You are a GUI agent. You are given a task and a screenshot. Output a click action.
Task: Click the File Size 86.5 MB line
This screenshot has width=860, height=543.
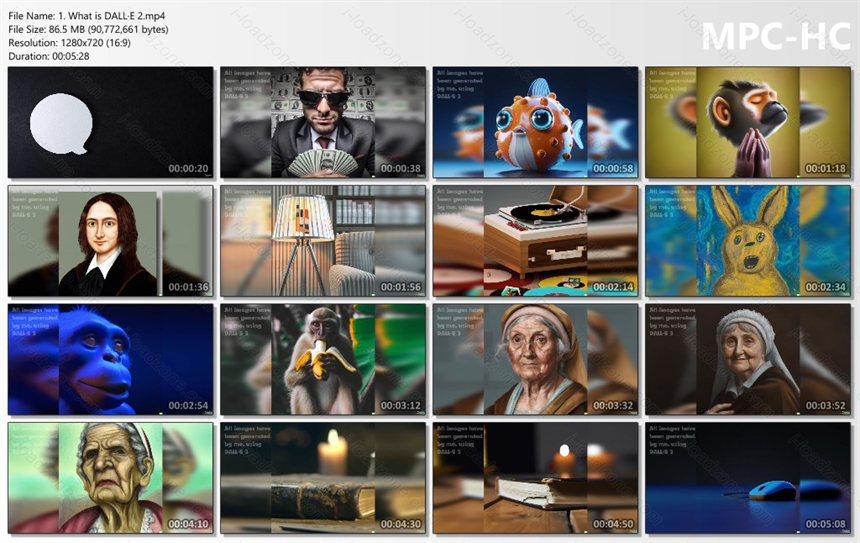[88, 30]
